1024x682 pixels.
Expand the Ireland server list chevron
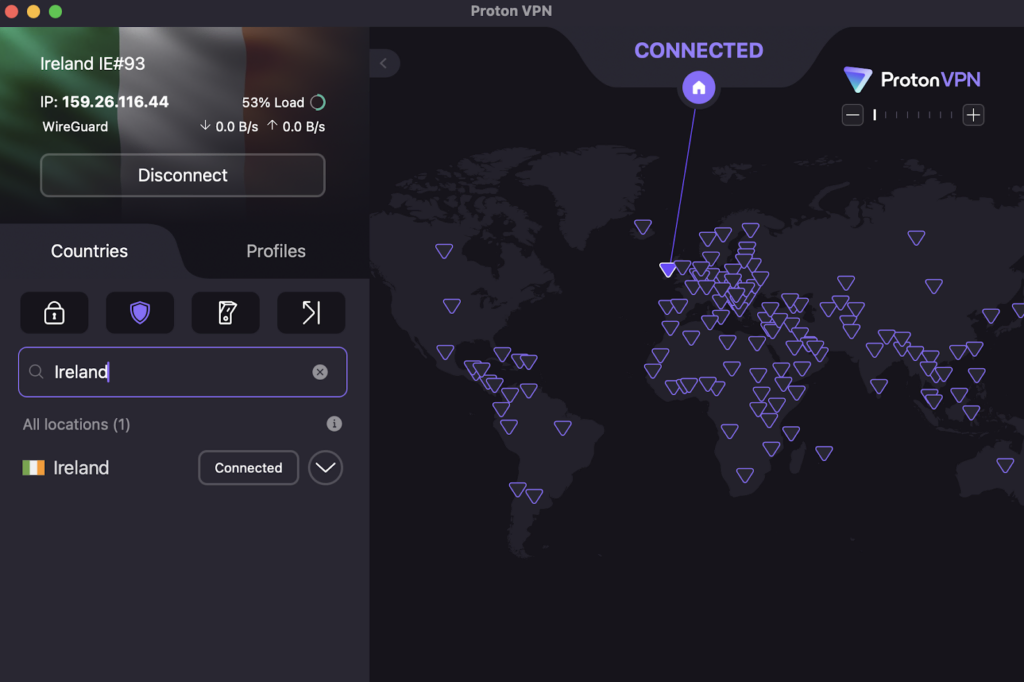(325, 468)
